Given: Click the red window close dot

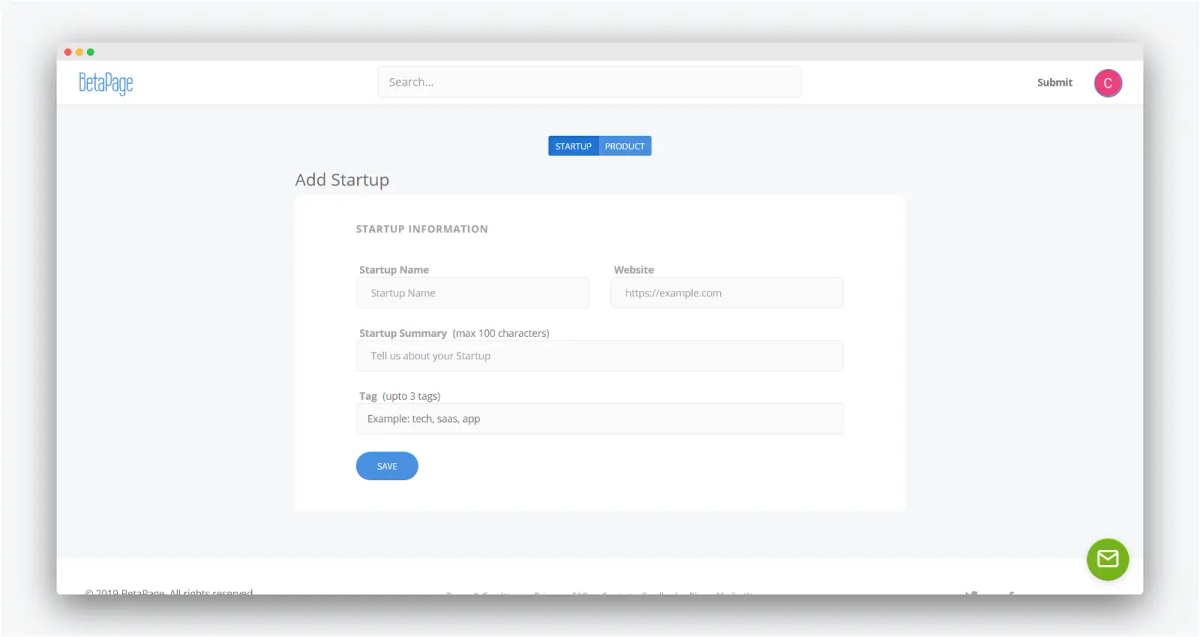Looking at the screenshot, I should (68, 52).
